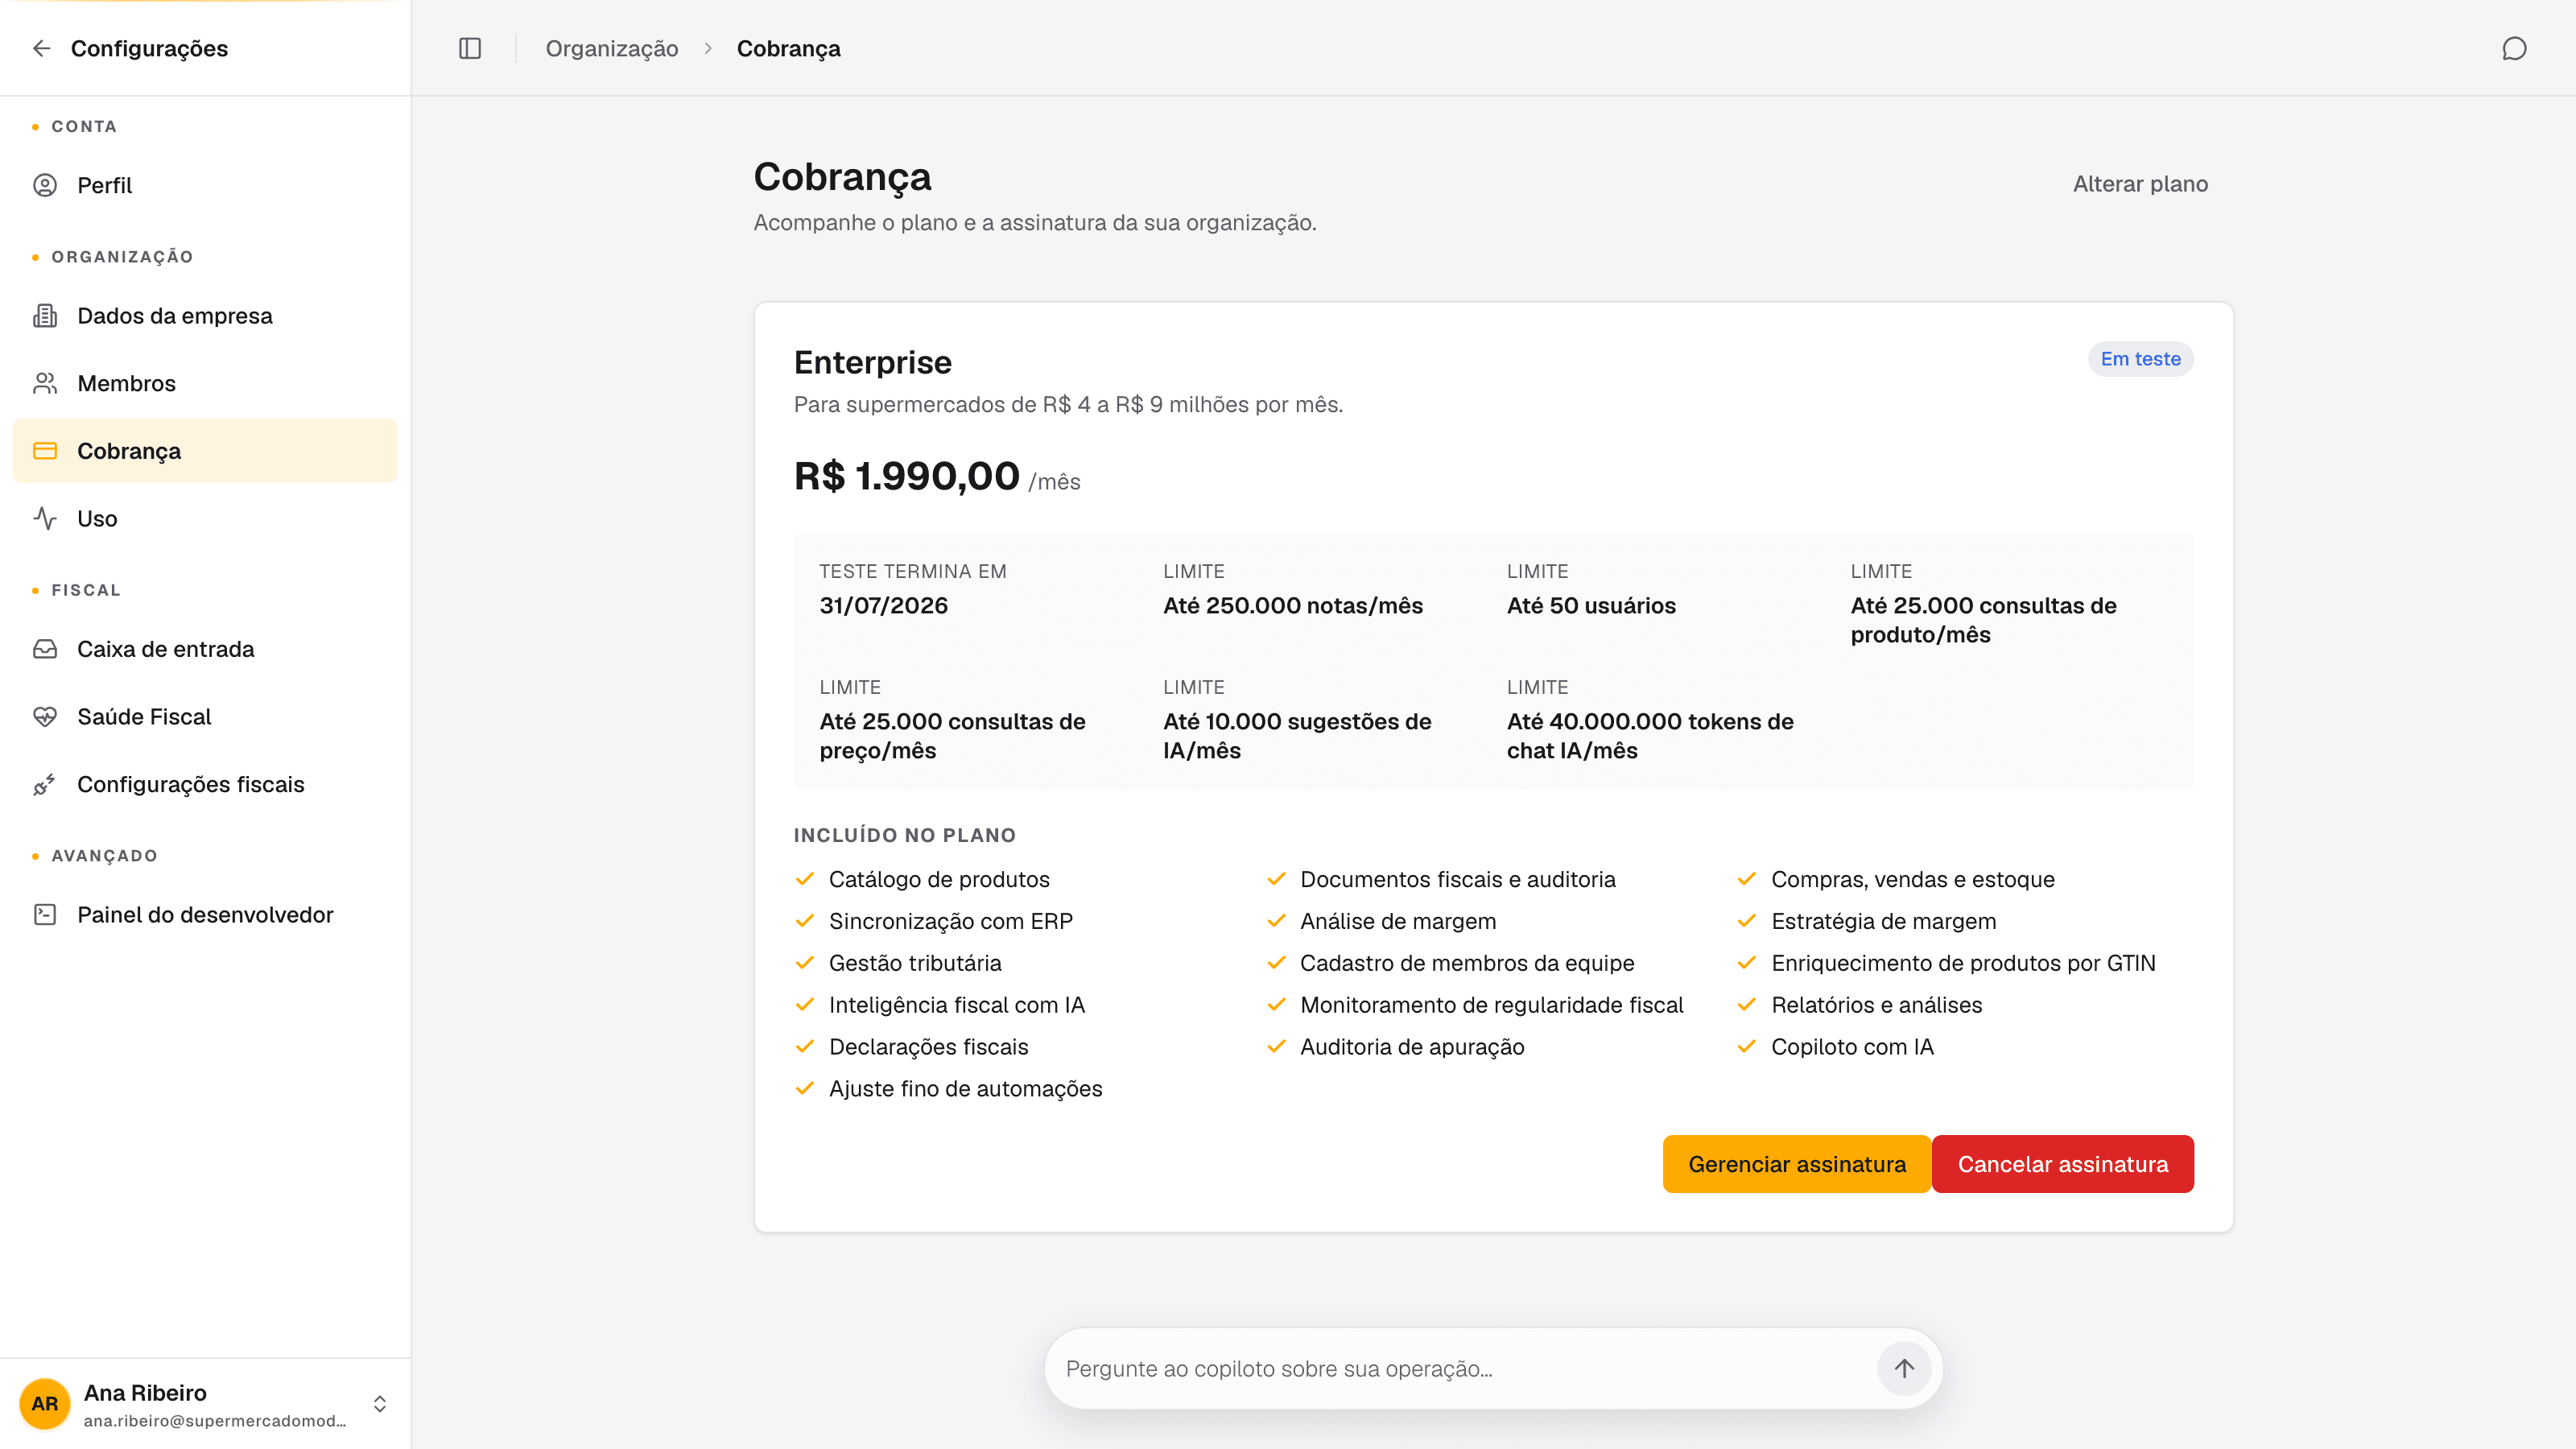This screenshot has width=2576, height=1449.
Task: Send copilot message with arrow button
Action: pos(1904,1368)
